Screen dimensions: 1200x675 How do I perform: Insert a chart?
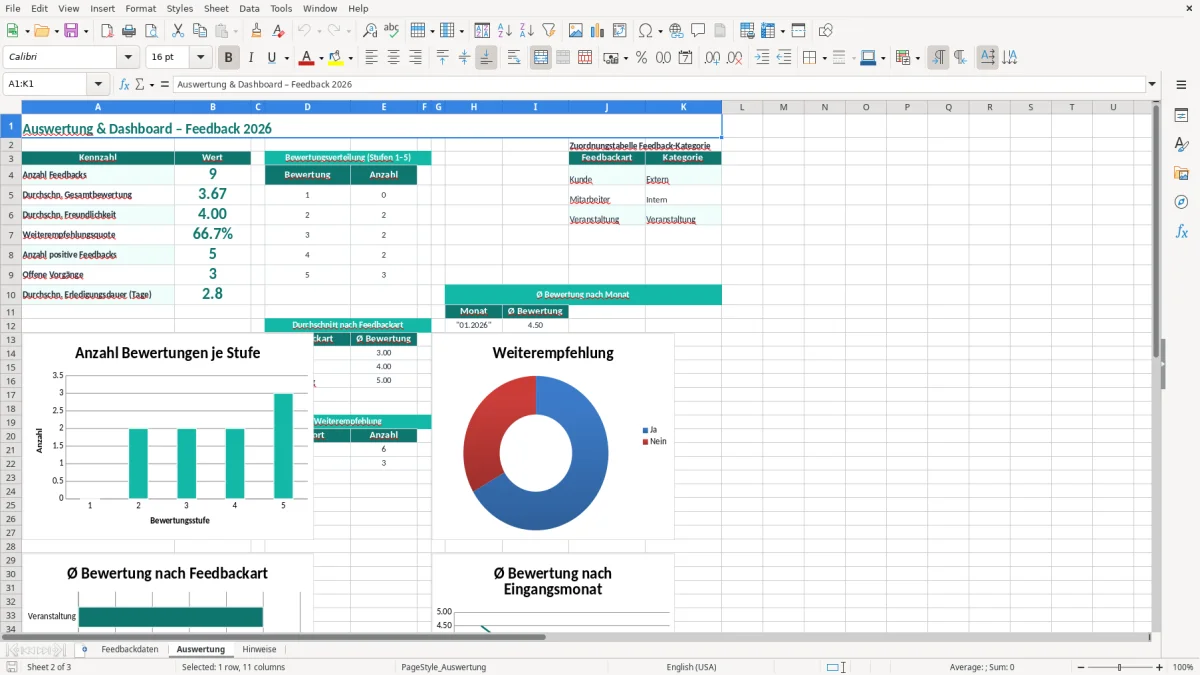(x=598, y=31)
